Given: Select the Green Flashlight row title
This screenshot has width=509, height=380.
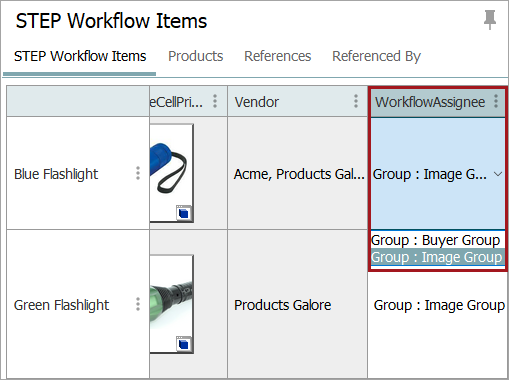Looking at the screenshot, I should [61, 305].
